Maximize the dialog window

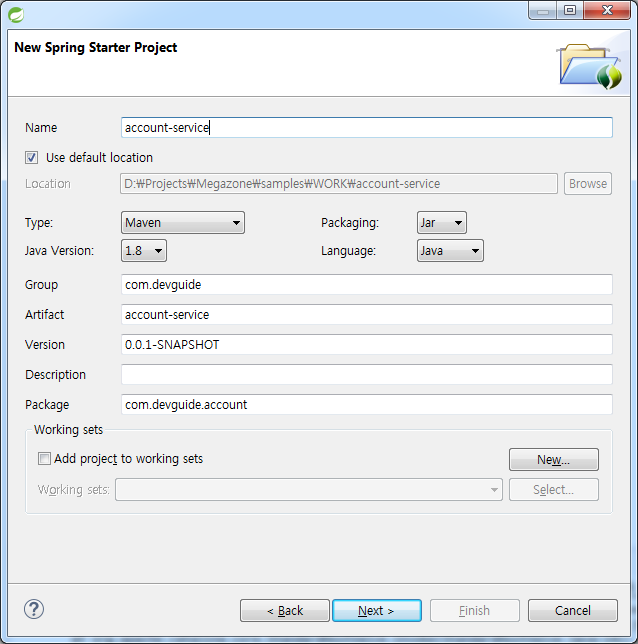point(570,10)
